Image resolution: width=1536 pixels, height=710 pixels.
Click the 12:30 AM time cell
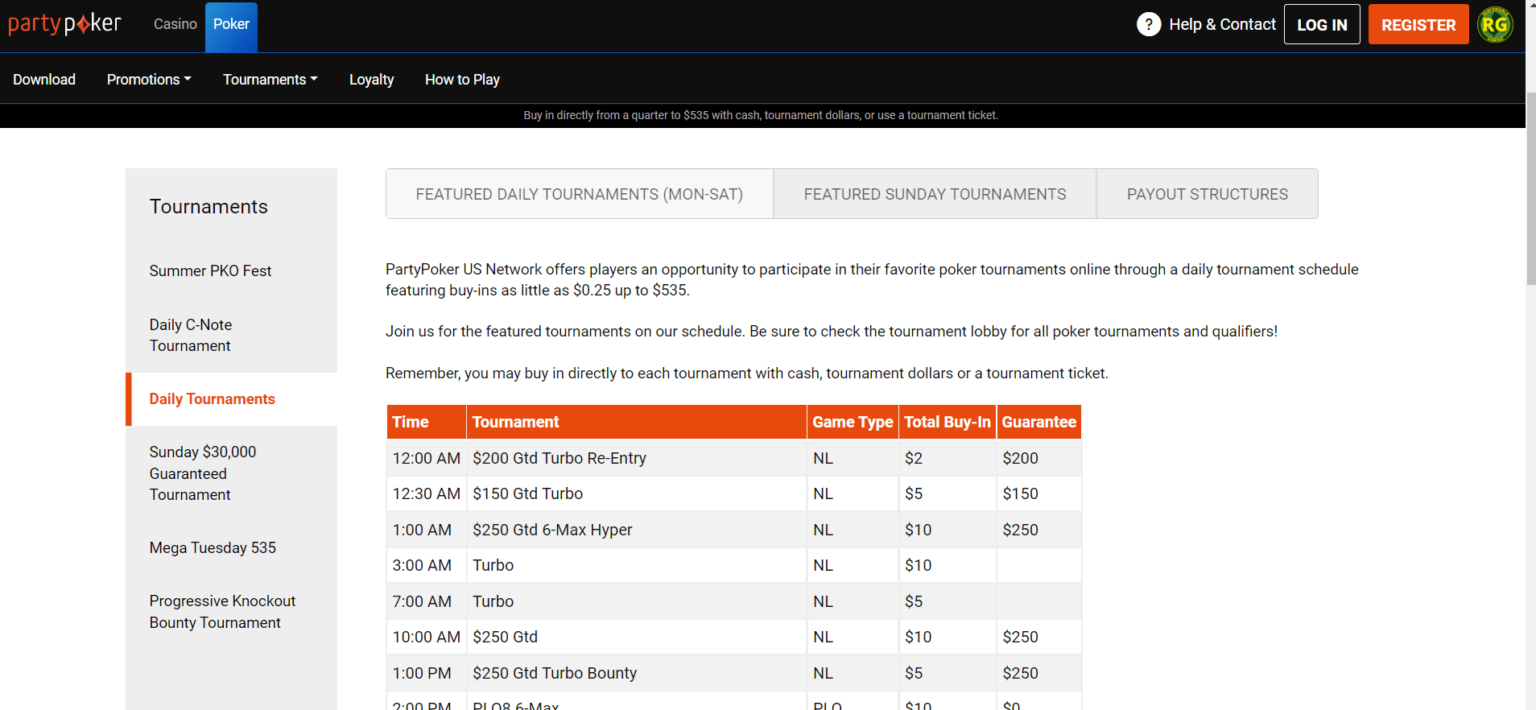(x=426, y=494)
